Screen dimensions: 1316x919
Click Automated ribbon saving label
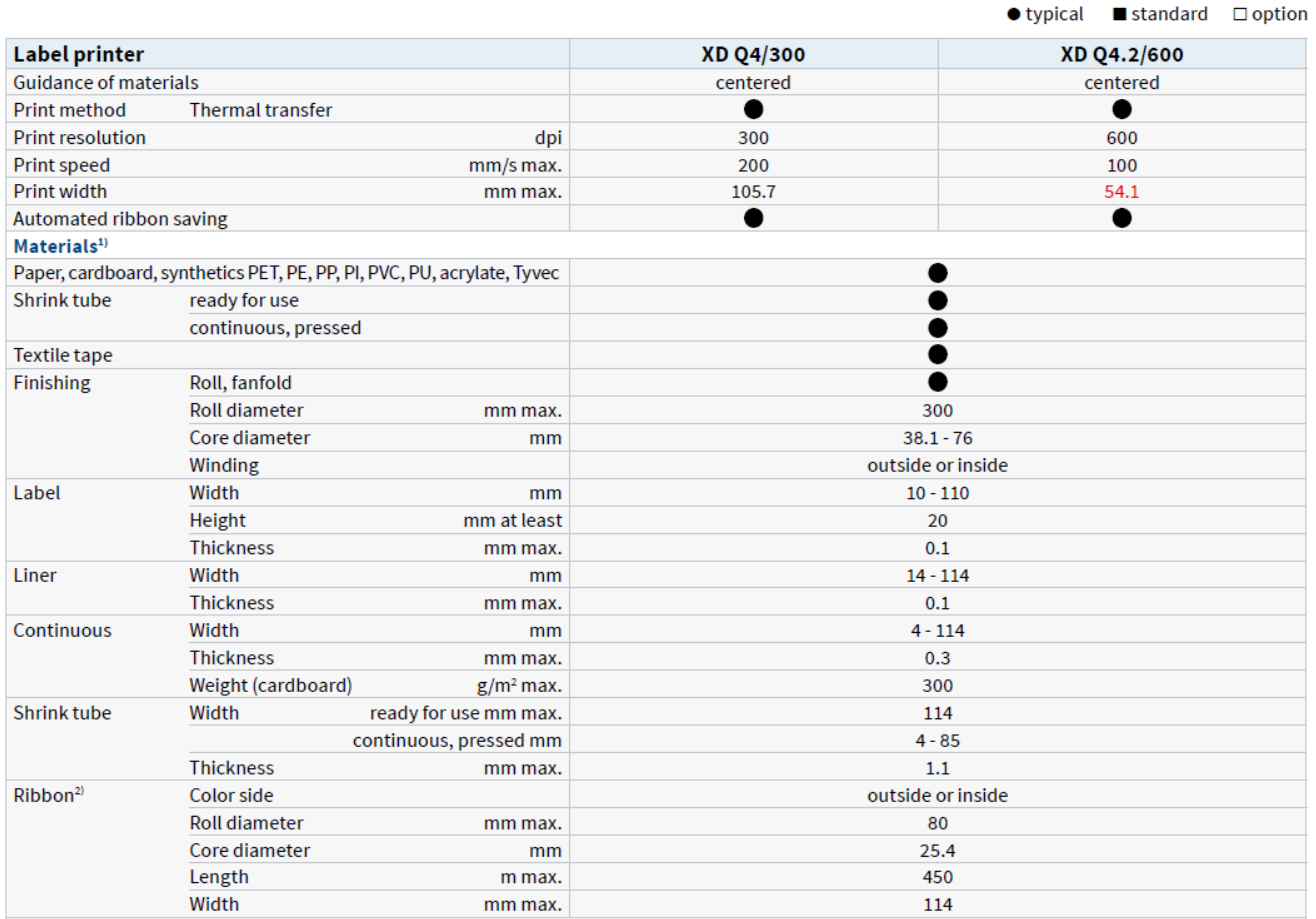coord(120,219)
